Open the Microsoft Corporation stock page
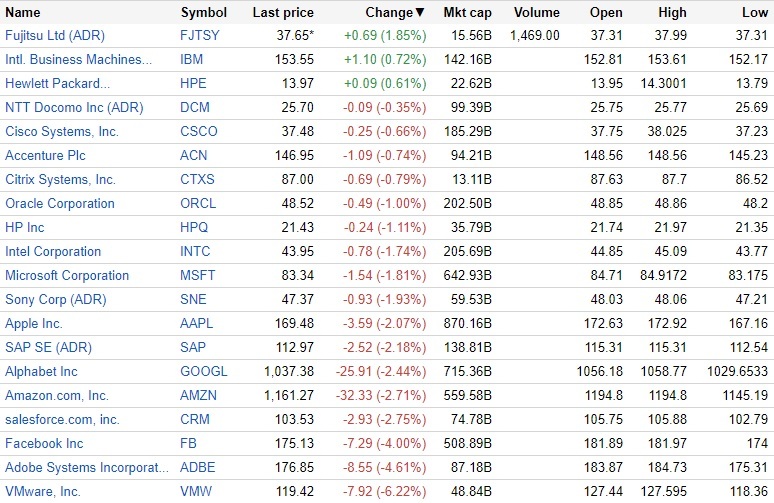Viewport: 774px width, 503px height. coord(67,276)
